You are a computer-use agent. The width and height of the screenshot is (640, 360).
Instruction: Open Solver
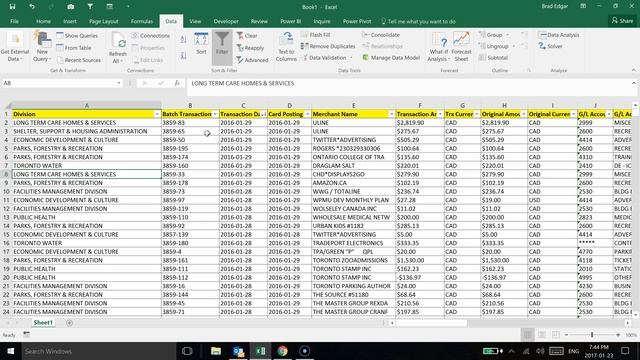tap(551, 46)
